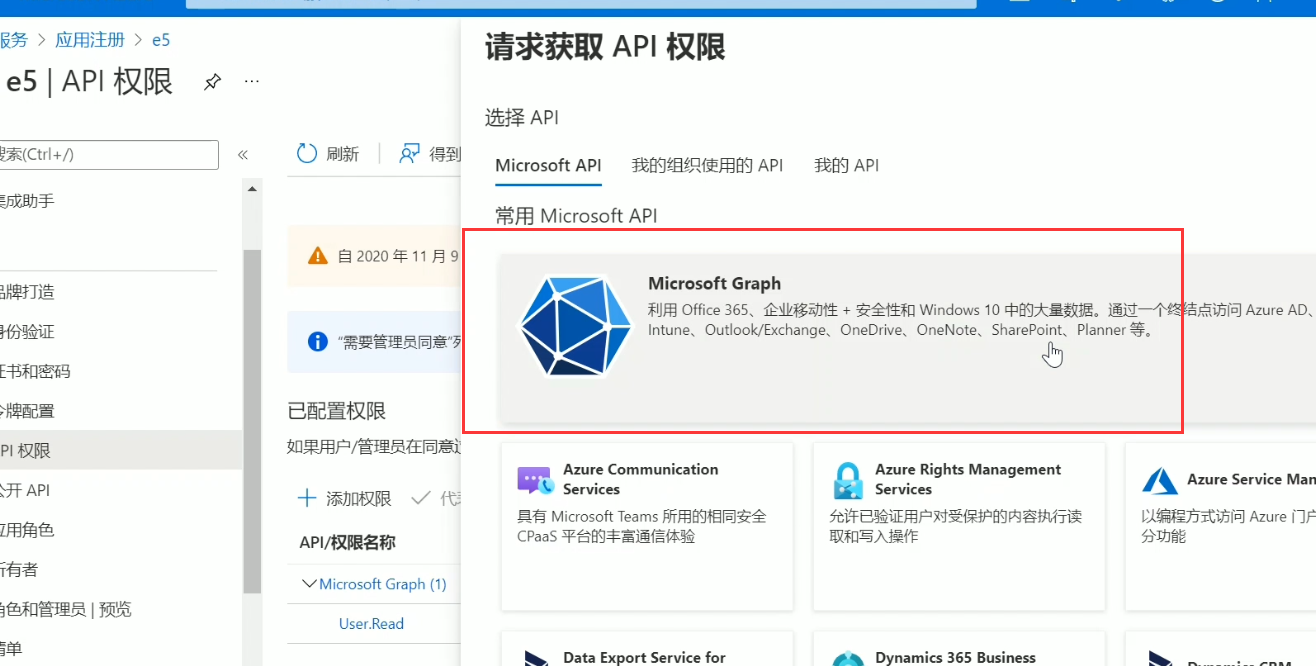This screenshot has width=1316, height=666.
Task: Click the Microsoft Graph hexagon logo
Action: click(x=576, y=326)
